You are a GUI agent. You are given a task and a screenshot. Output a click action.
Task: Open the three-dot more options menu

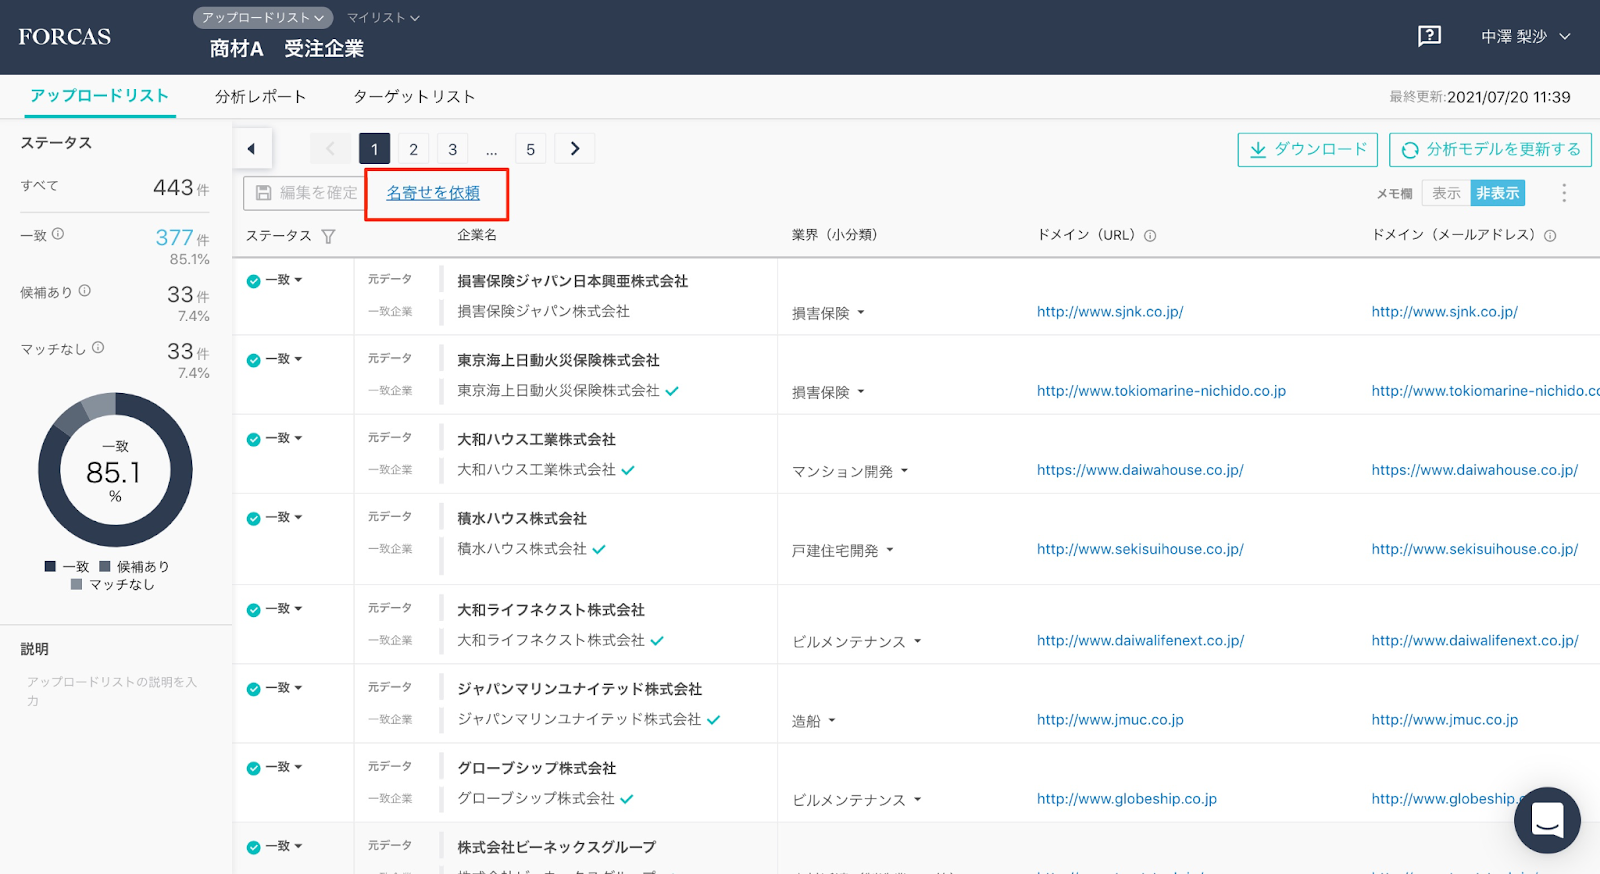pos(1564,193)
